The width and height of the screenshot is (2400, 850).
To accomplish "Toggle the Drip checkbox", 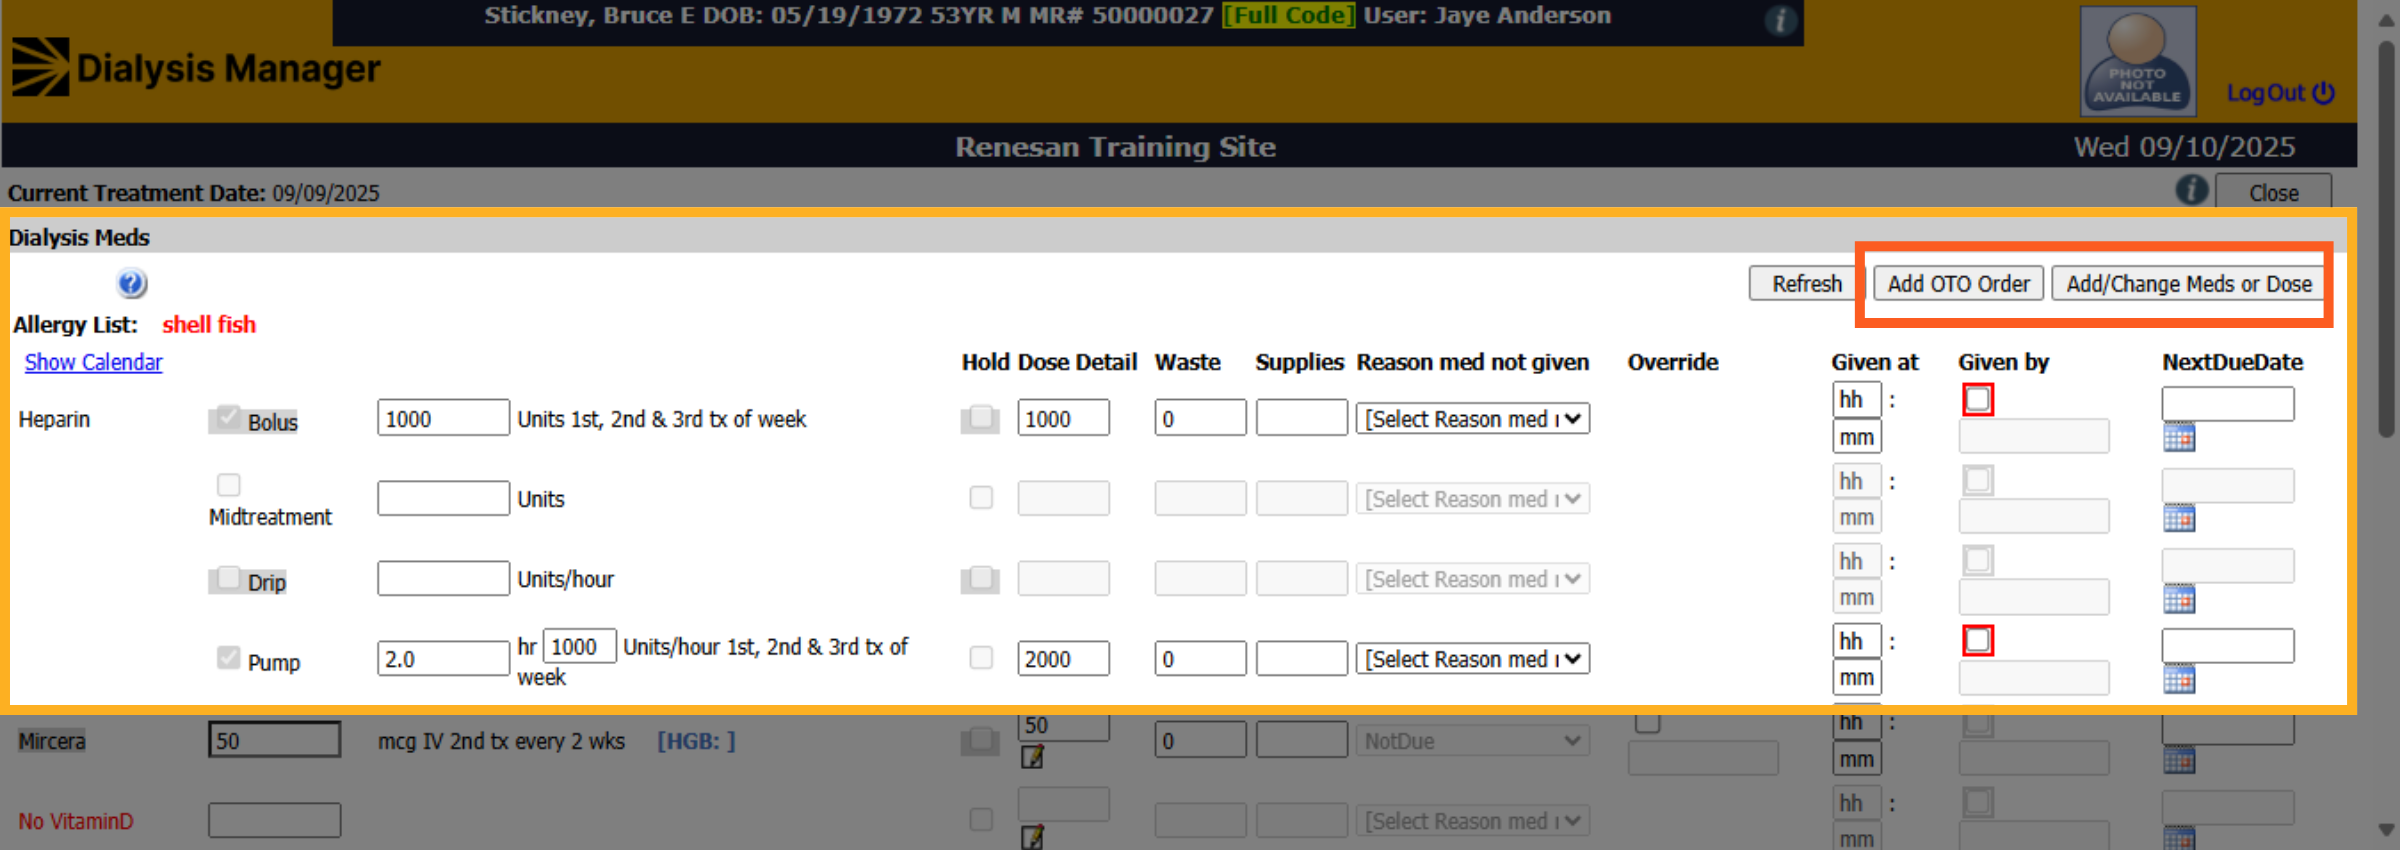I will (x=228, y=577).
